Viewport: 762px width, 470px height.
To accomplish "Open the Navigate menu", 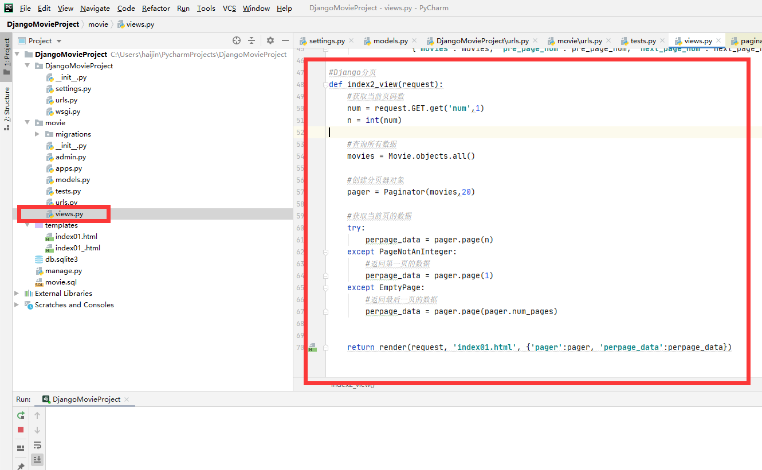I will pos(95,8).
